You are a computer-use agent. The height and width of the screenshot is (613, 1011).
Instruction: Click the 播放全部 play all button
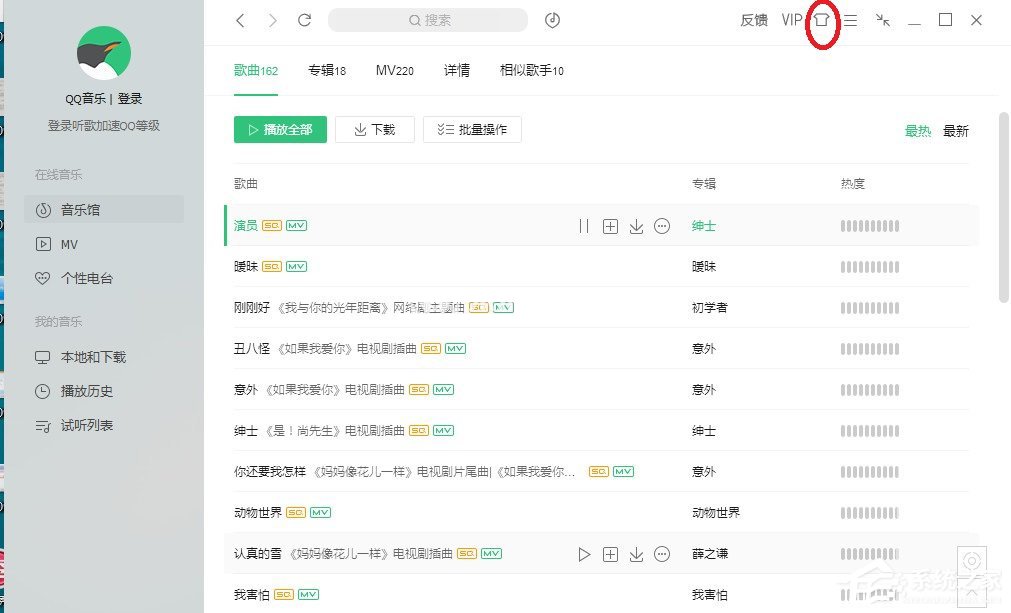(280, 129)
